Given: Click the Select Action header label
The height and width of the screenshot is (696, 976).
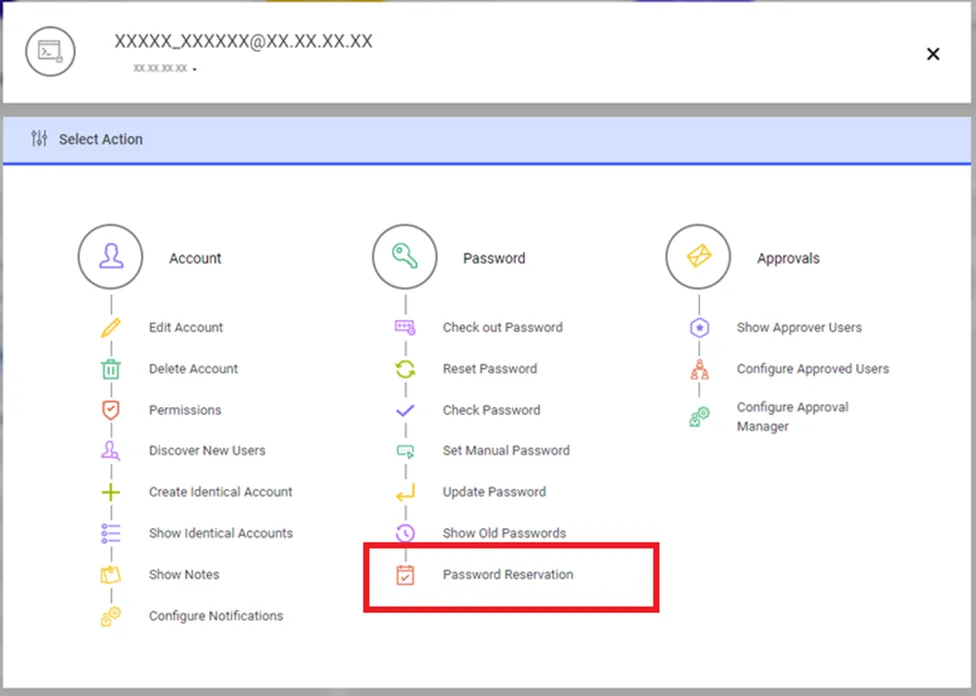Looking at the screenshot, I should point(101,139).
